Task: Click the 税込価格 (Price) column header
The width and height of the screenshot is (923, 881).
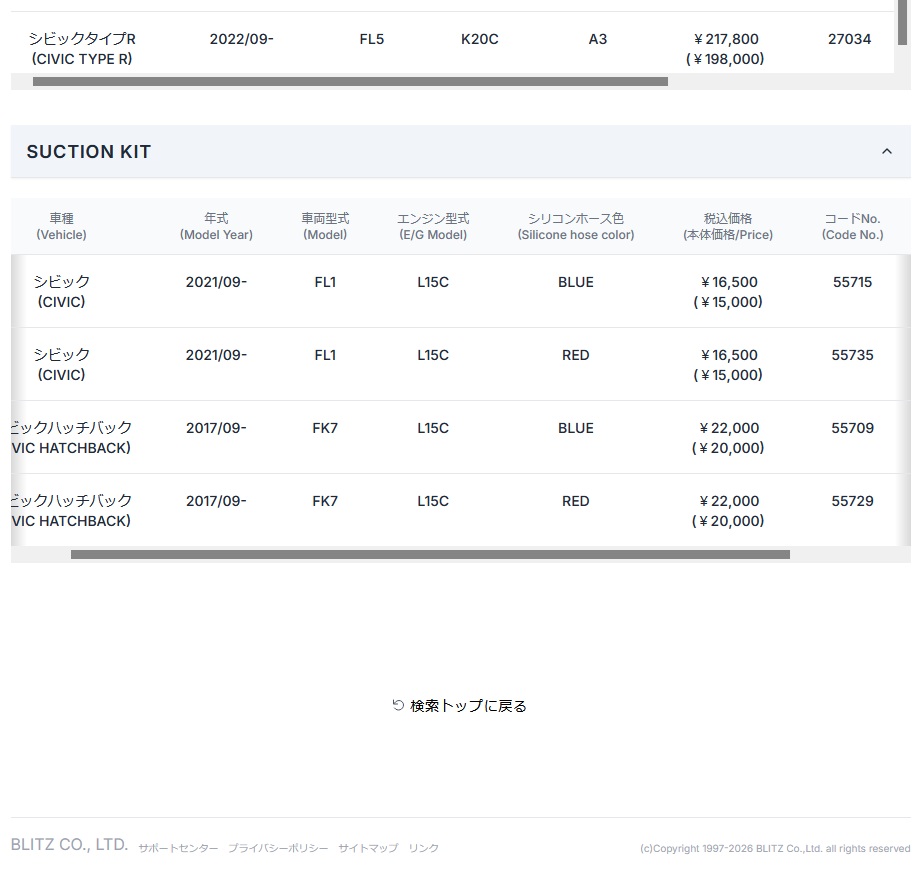Action: (x=728, y=227)
